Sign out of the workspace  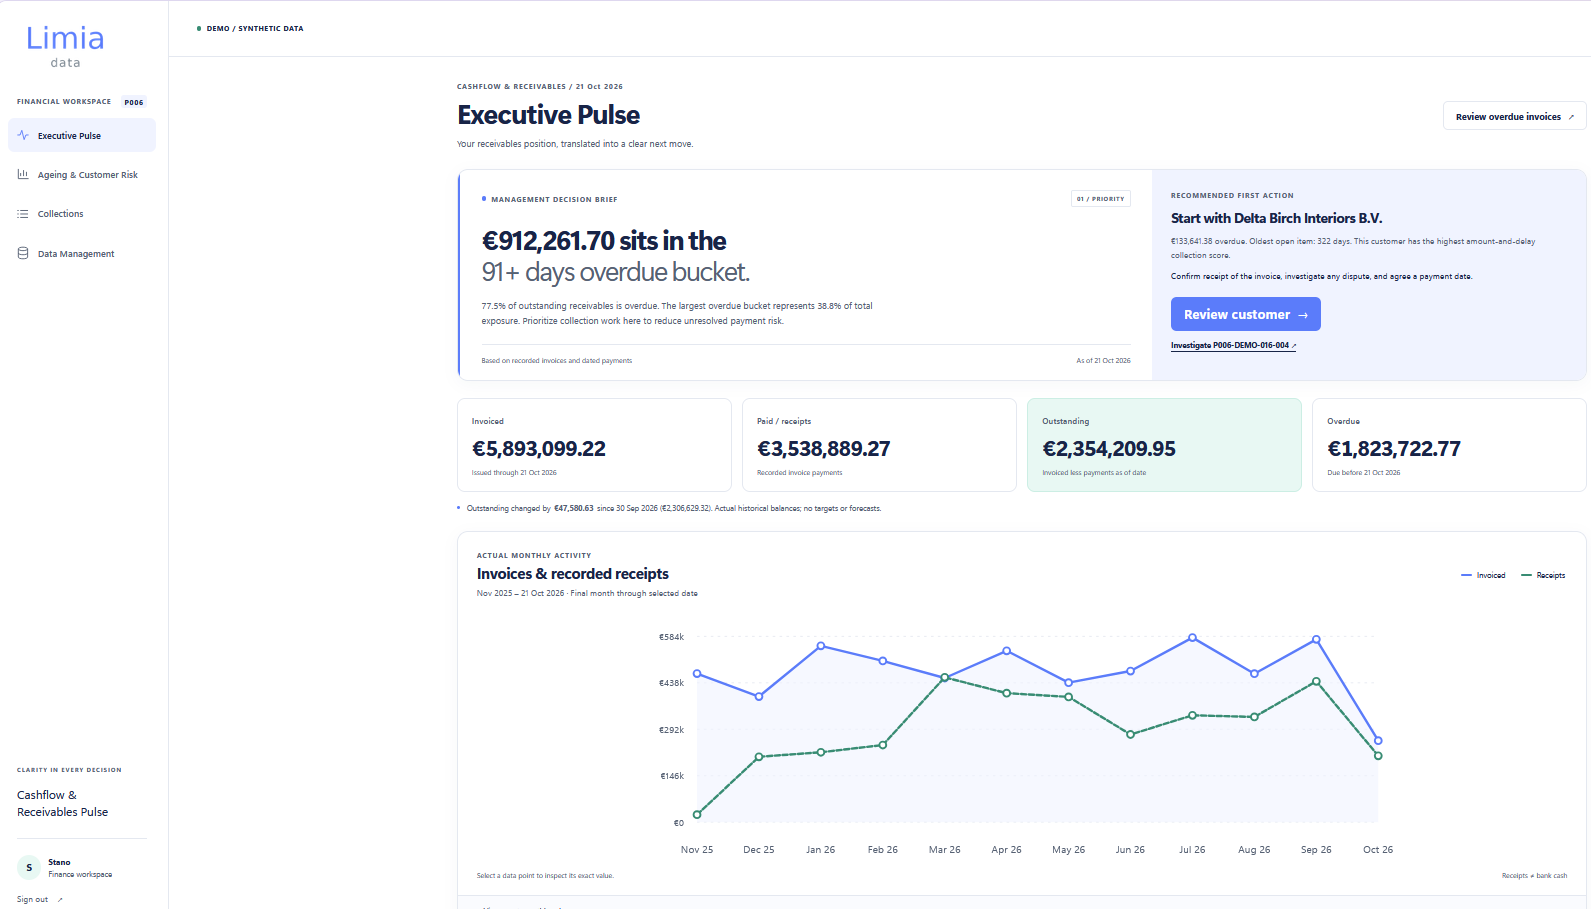[x=39, y=899]
